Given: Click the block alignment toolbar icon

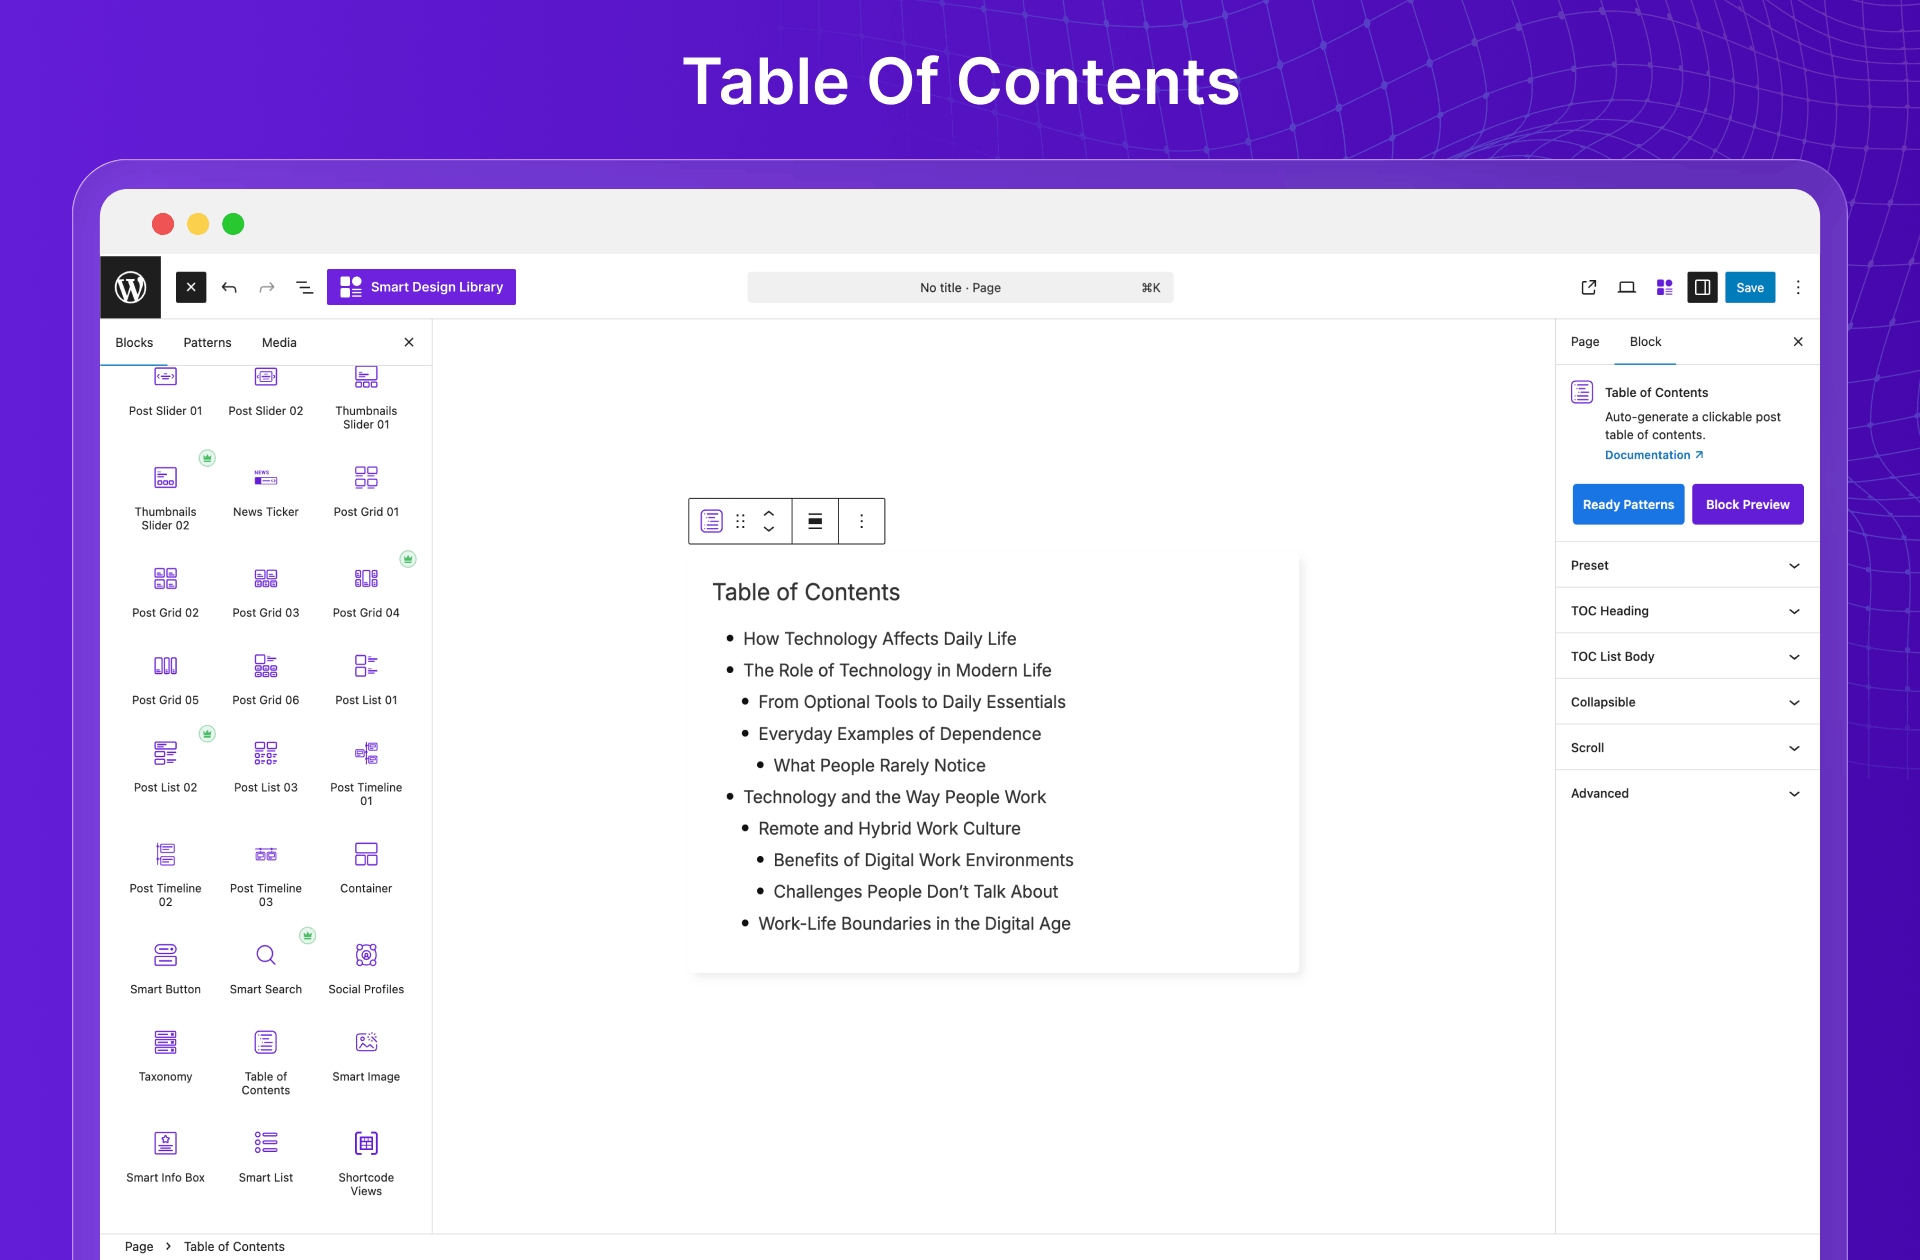Looking at the screenshot, I should coord(815,521).
